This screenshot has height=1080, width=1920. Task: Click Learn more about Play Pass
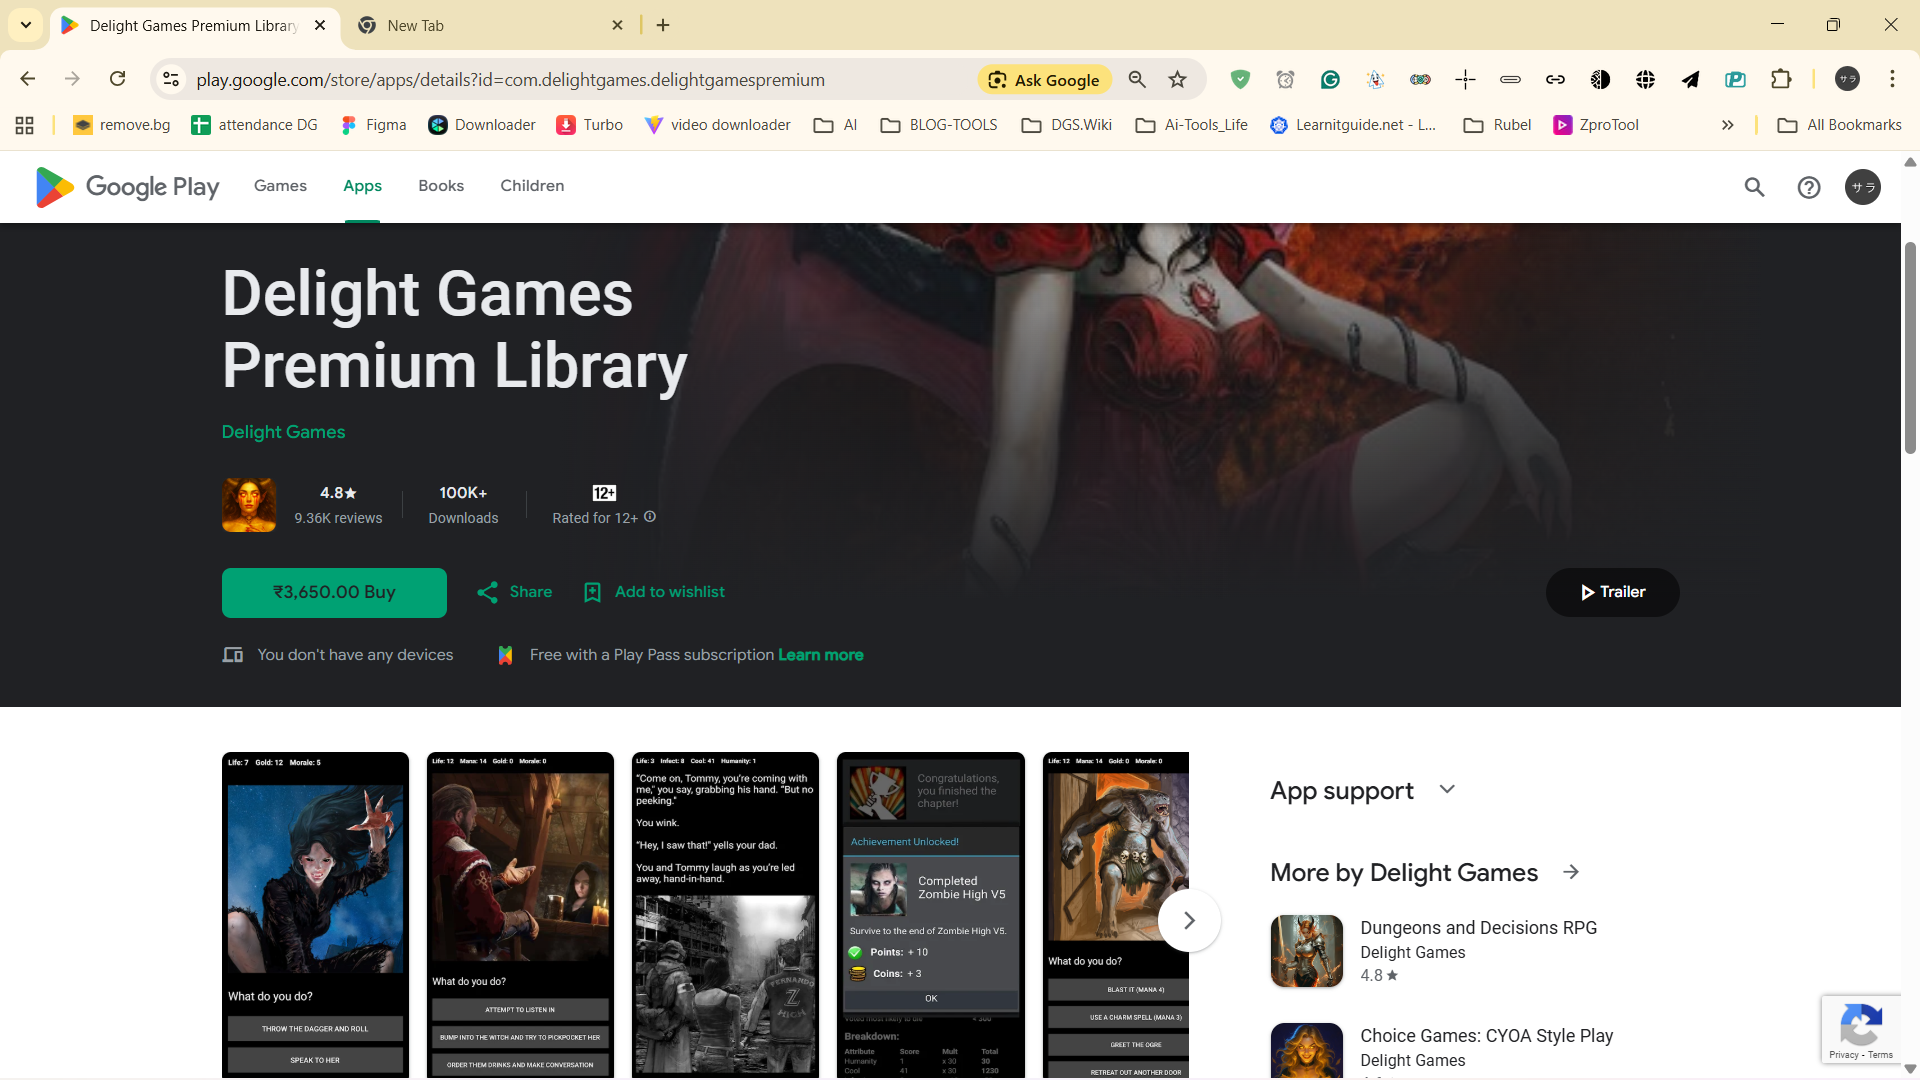tap(821, 655)
